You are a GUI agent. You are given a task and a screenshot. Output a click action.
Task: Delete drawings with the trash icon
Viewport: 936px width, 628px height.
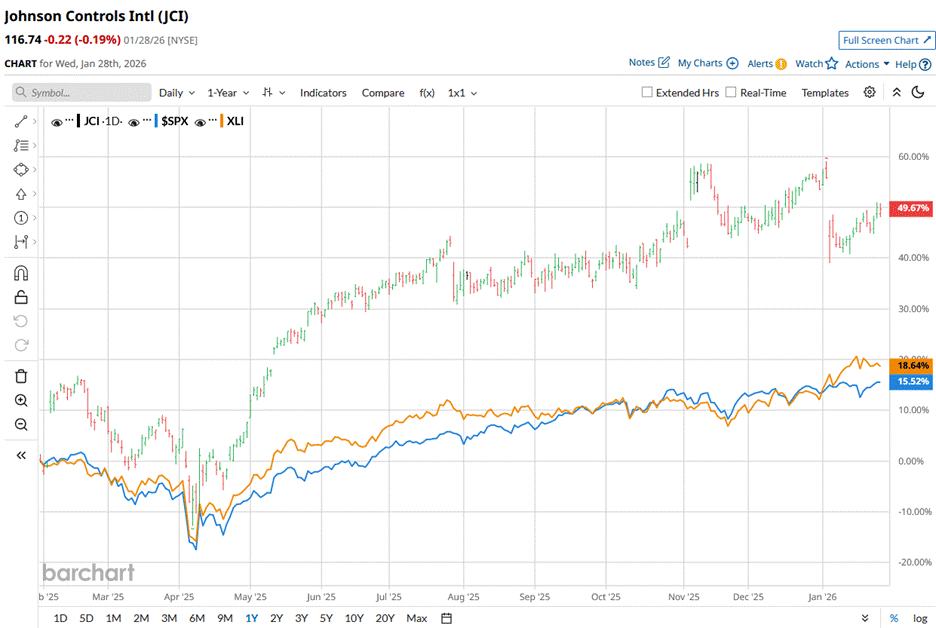(x=21, y=376)
